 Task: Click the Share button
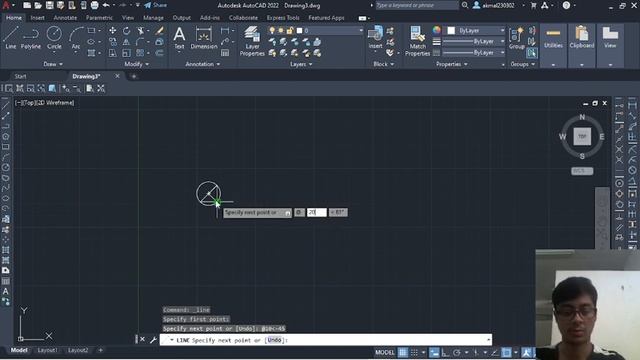(156, 5)
